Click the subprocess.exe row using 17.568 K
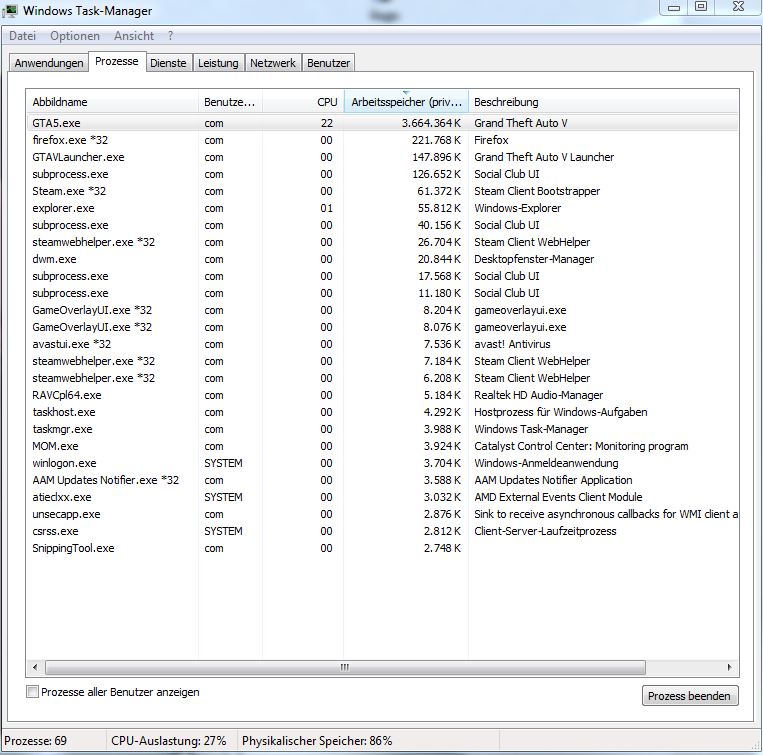This screenshot has width=763, height=755. (x=382, y=276)
